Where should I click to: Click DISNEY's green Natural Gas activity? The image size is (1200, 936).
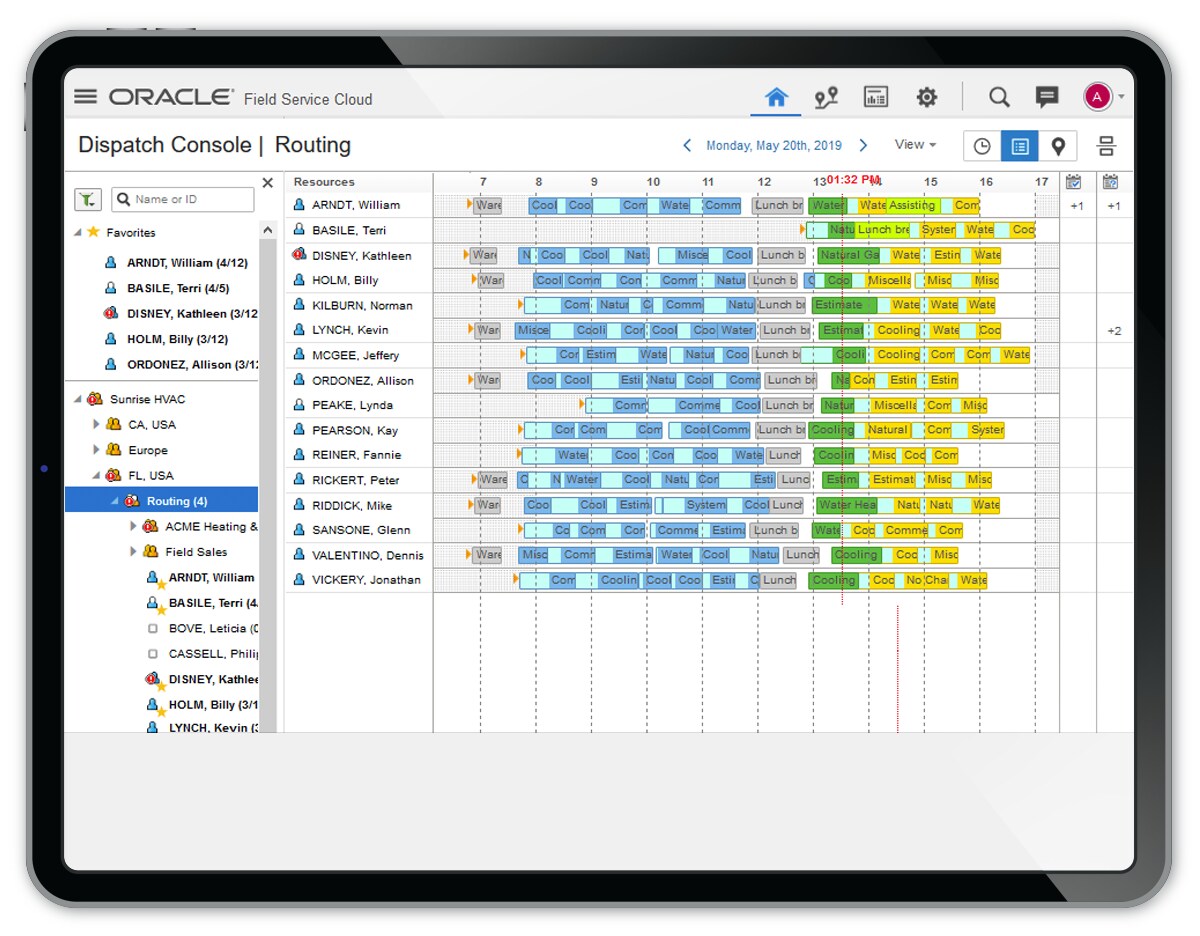[x=848, y=255]
